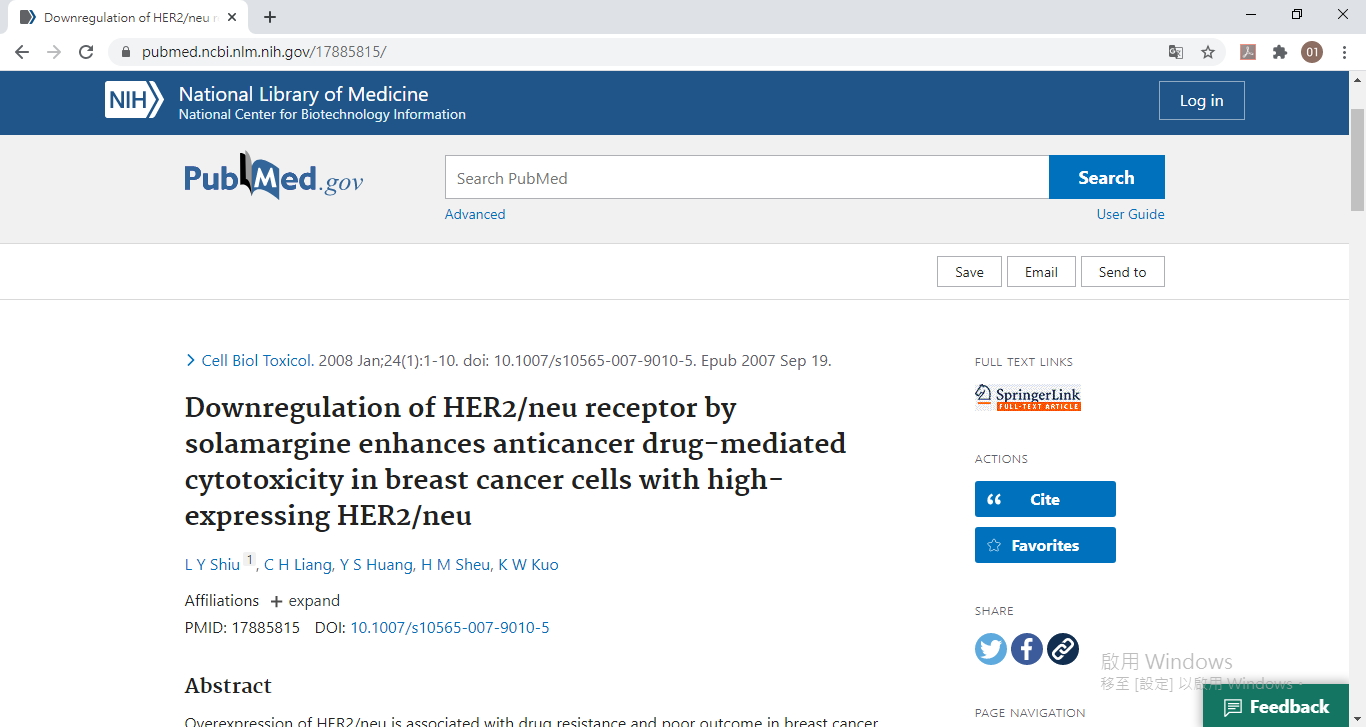Share article on Facebook

click(1027, 649)
